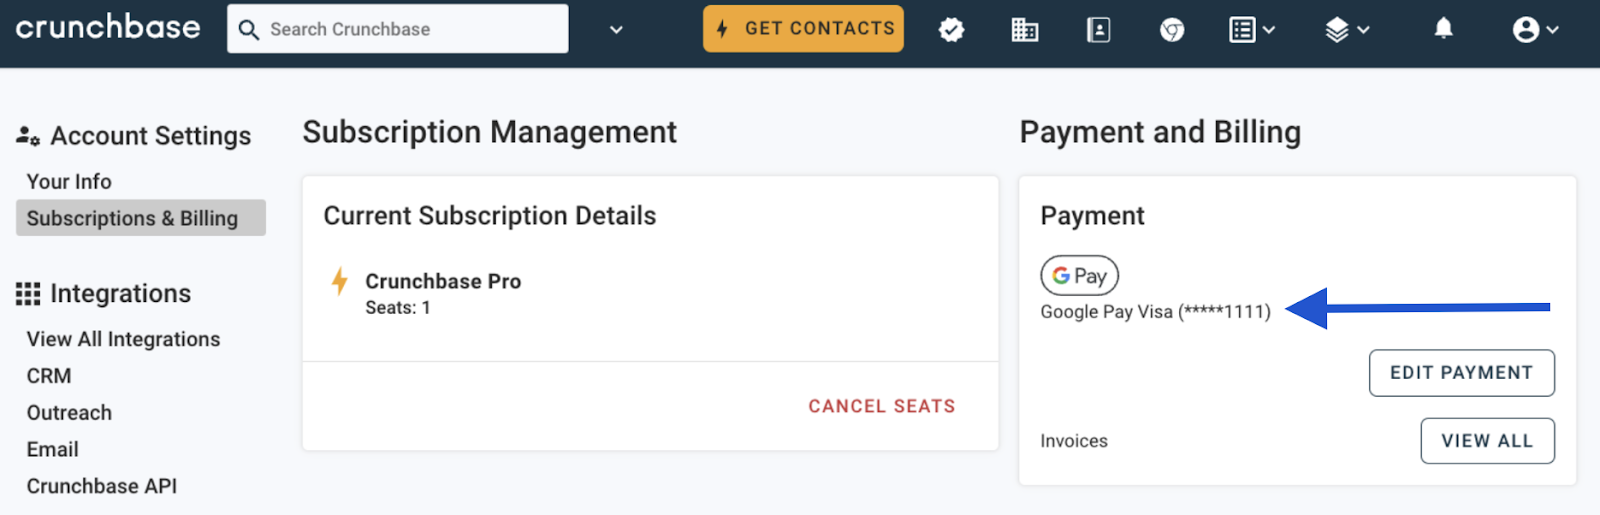Open the companies building icon

pyautogui.click(x=1024, y=30)
